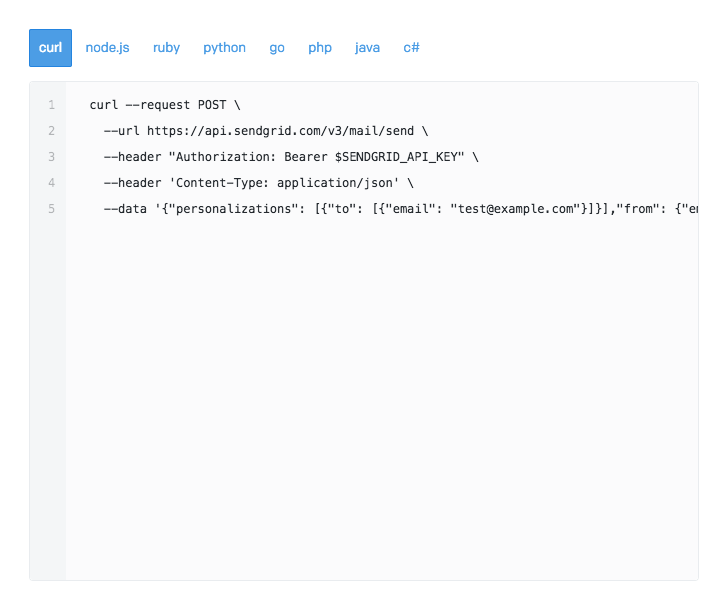
Task: Show the c# code example
Action: (411, 48)
